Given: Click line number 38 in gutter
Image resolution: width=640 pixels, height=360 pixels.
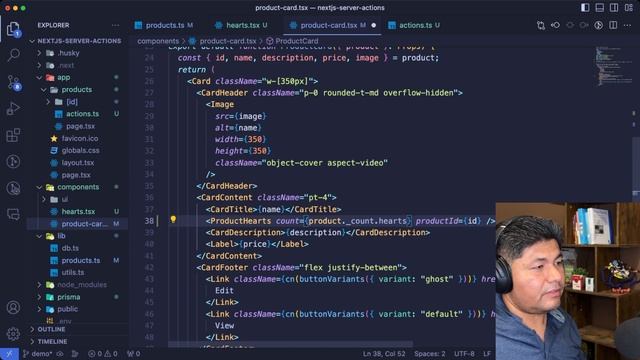Looking at the screenshot, I should point(149,221).
